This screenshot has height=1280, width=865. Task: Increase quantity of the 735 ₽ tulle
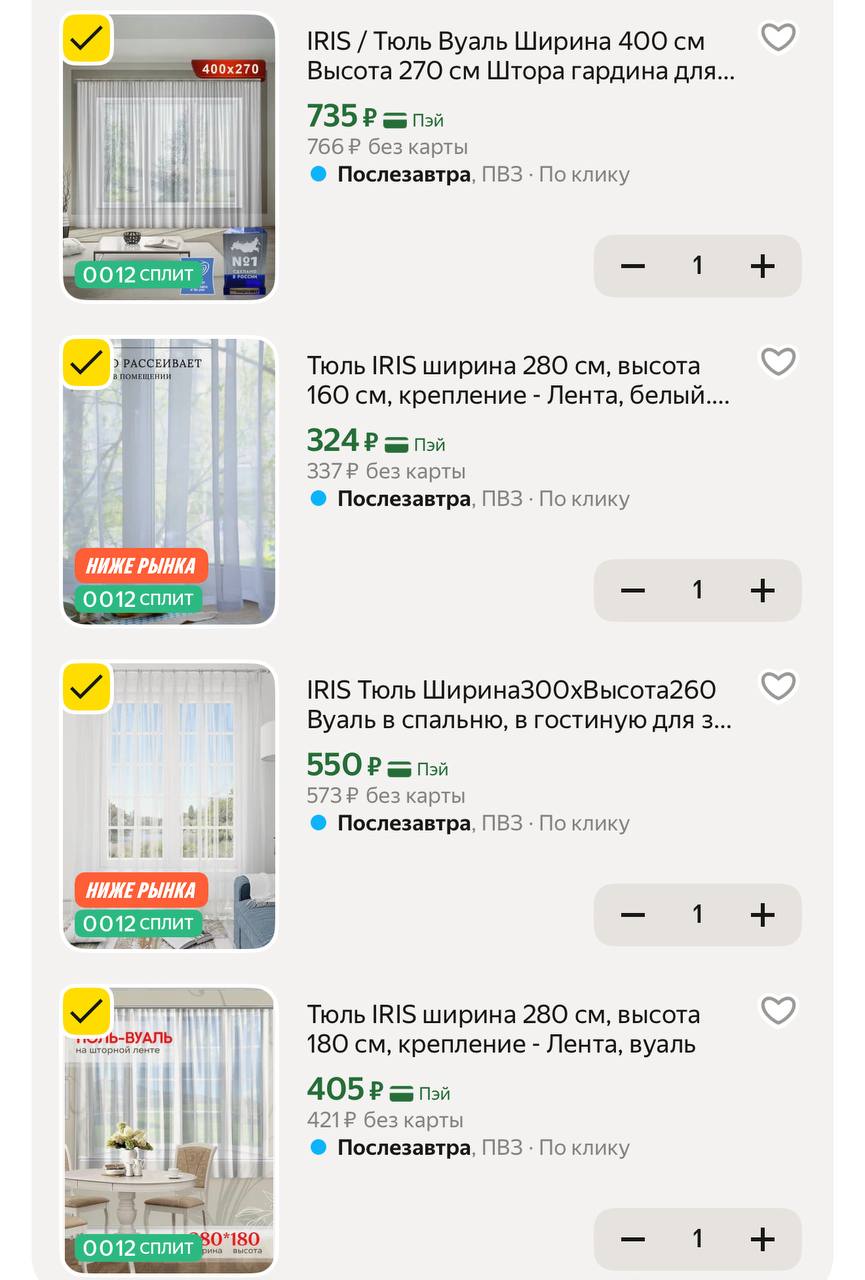coord(762,266)
